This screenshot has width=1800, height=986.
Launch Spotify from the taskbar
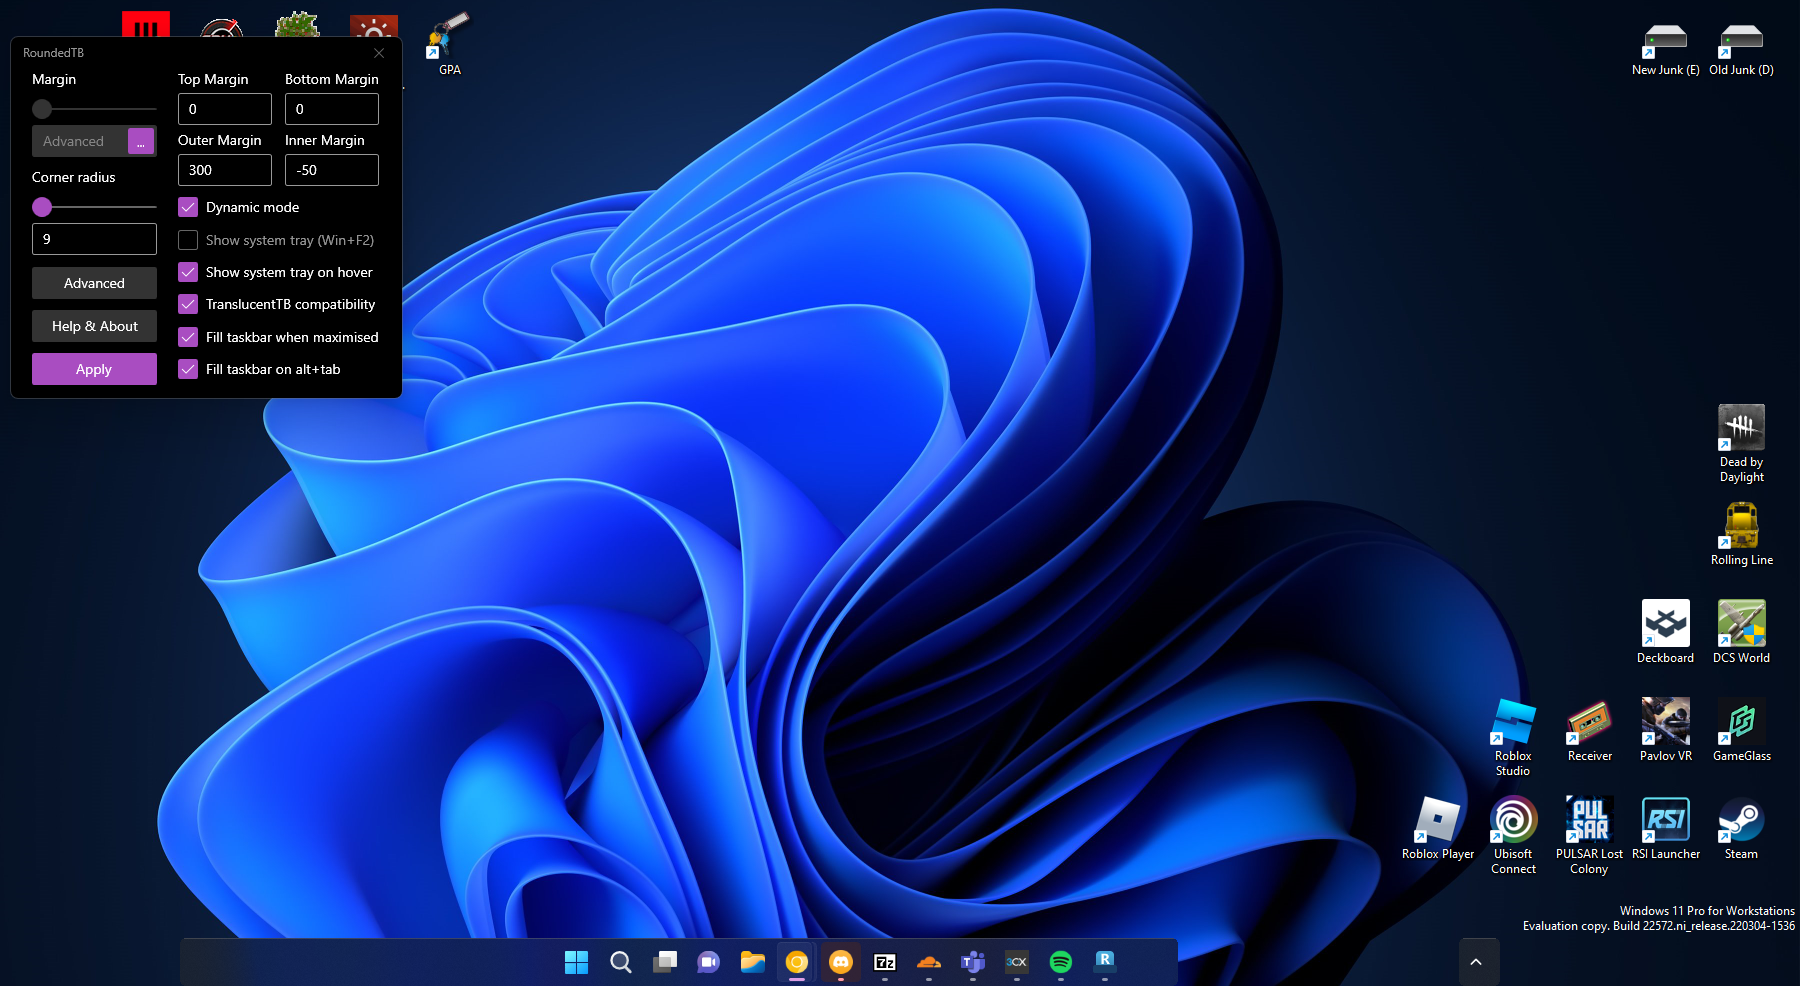1061,962
